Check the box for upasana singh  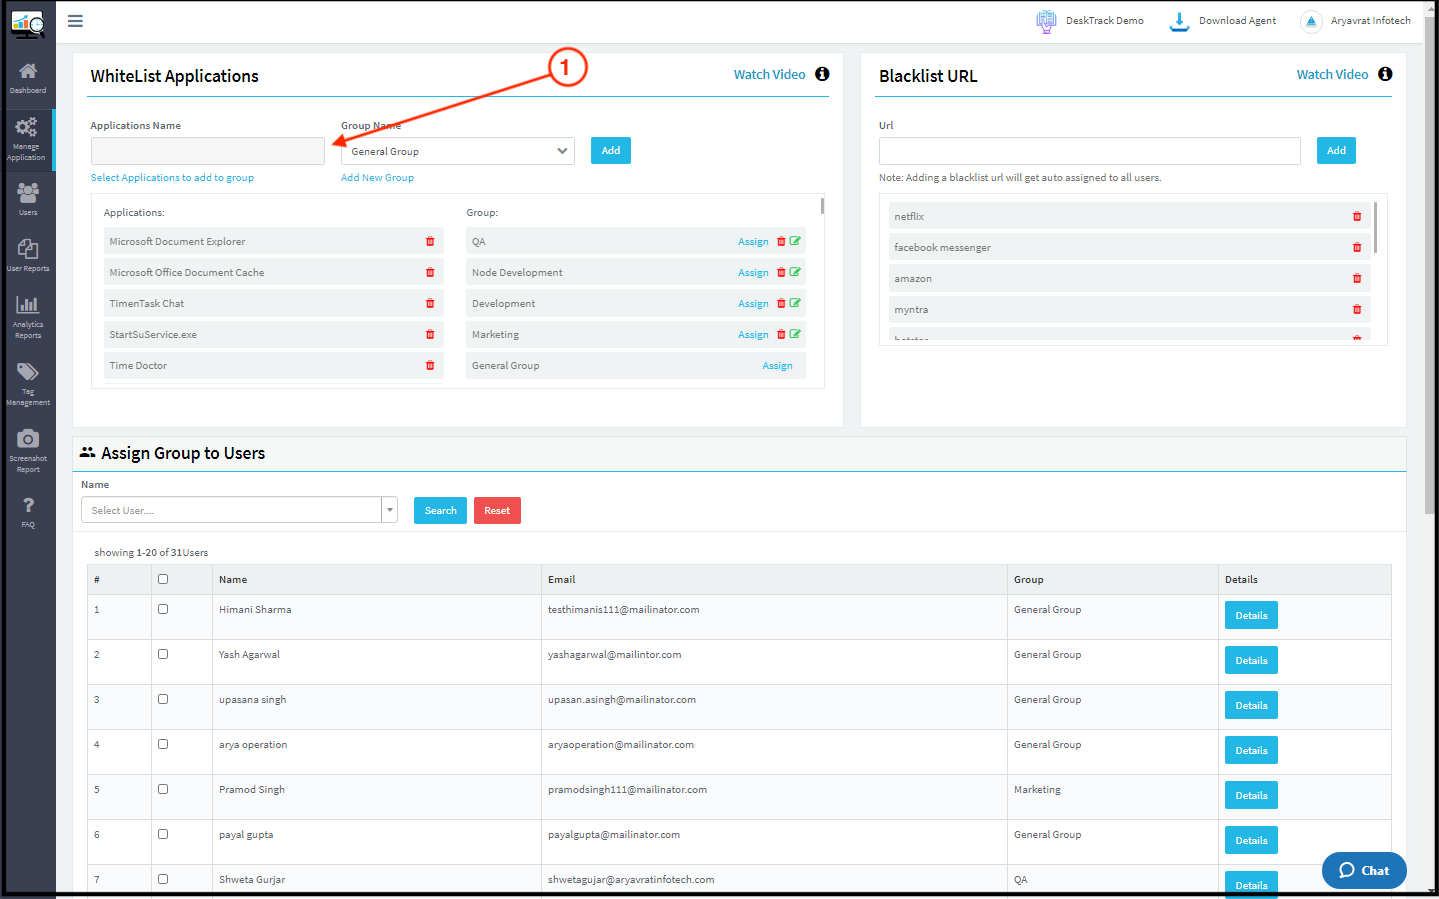(x=163, y=699)
